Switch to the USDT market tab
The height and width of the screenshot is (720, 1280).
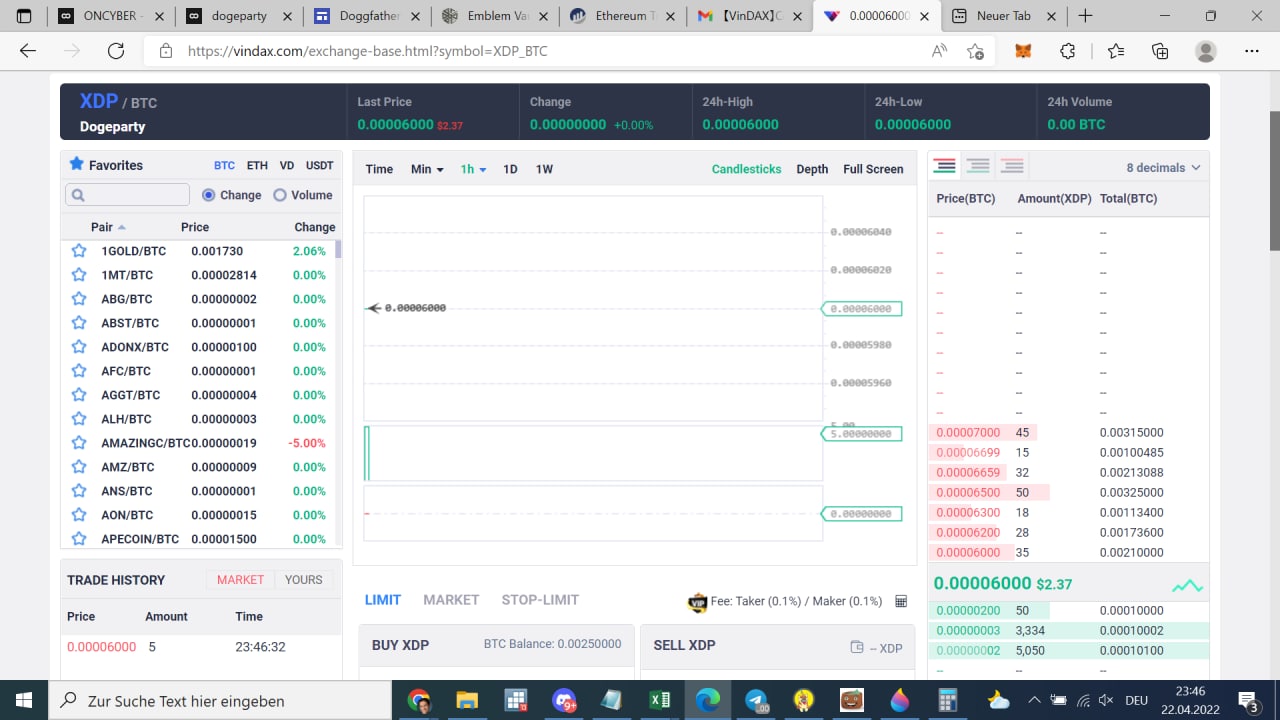click(x=320, y=165)
